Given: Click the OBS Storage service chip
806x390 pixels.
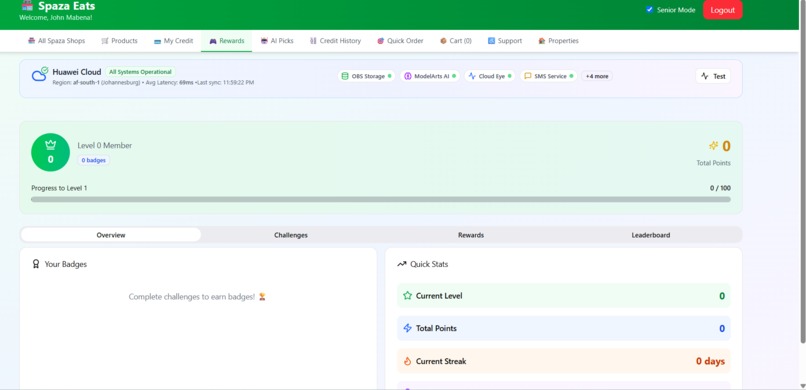Looking at the screenshot, I should [367, 76].
